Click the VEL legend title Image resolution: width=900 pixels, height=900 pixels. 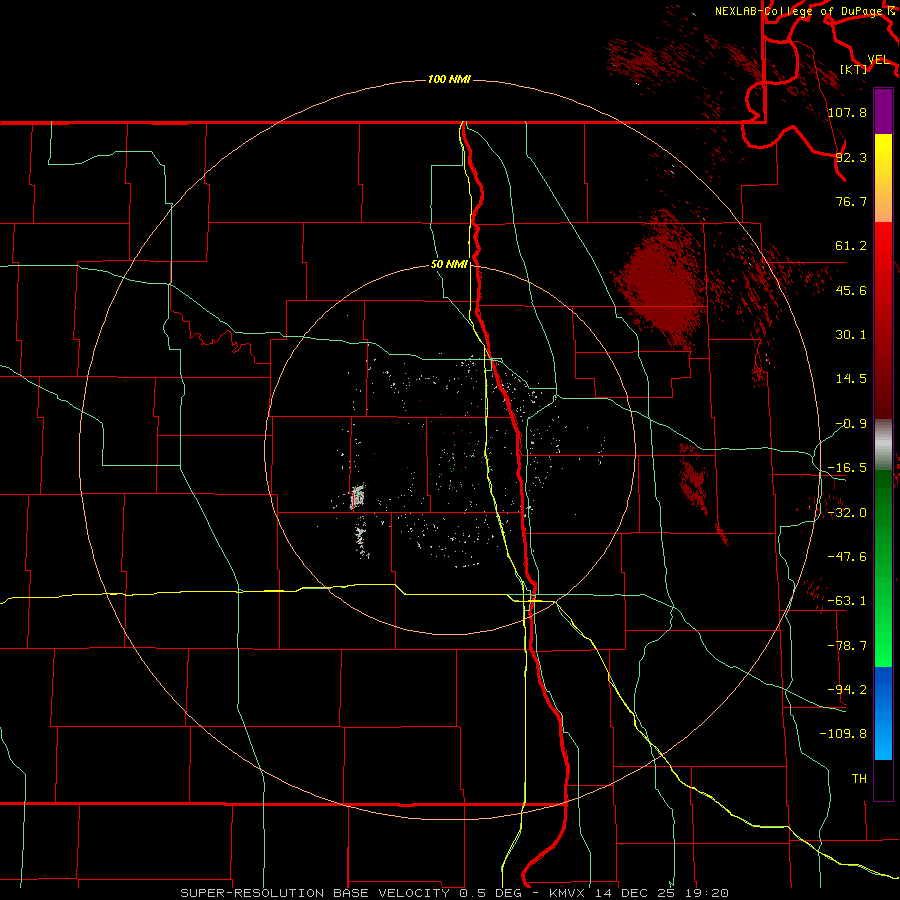[x=878, y=60]
